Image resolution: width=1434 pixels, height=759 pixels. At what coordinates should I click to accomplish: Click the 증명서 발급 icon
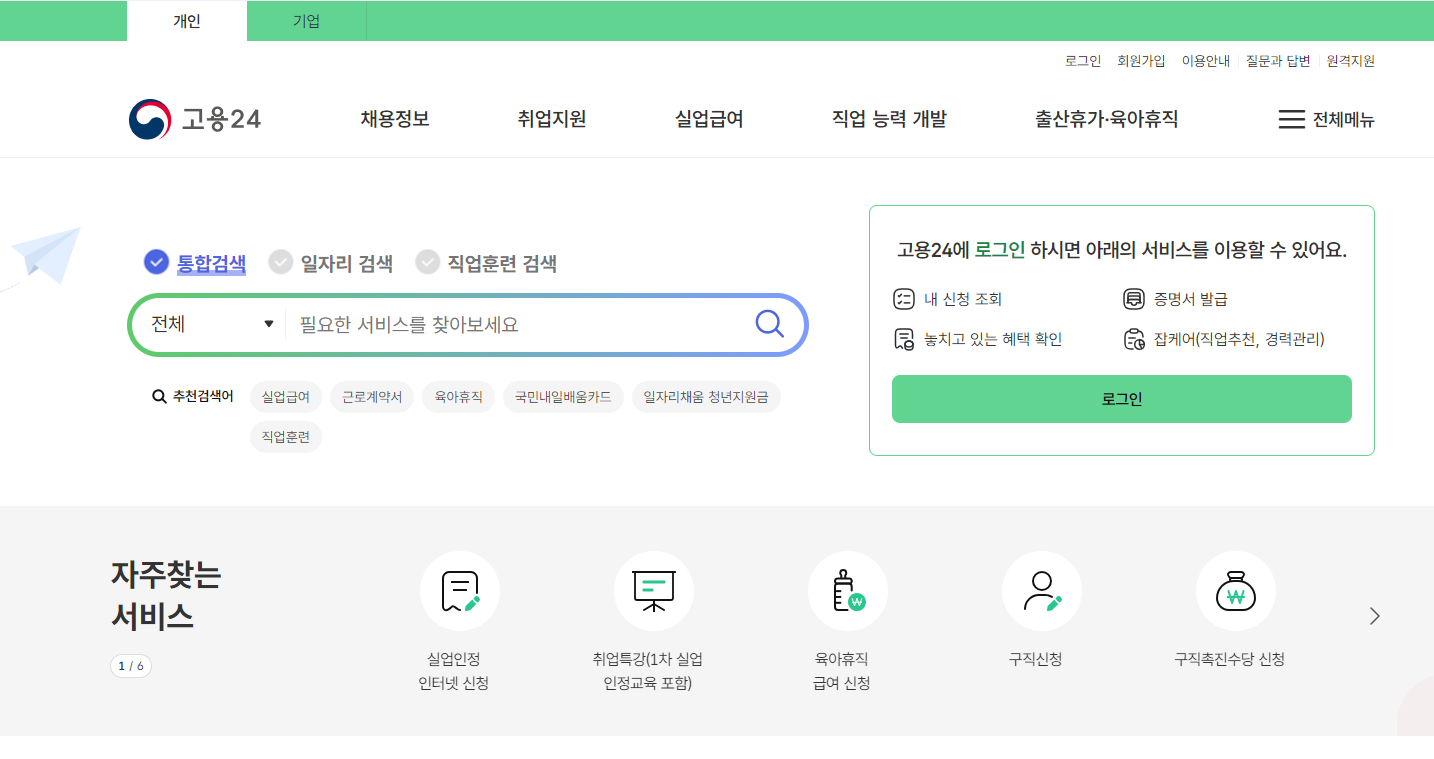point(1133,299)
